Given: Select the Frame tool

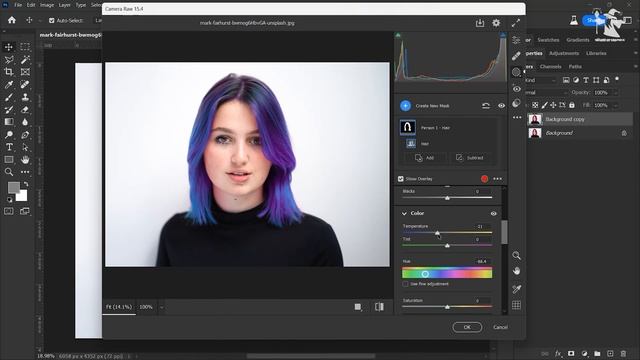Looking at the screenshot, I should point(25,72).
